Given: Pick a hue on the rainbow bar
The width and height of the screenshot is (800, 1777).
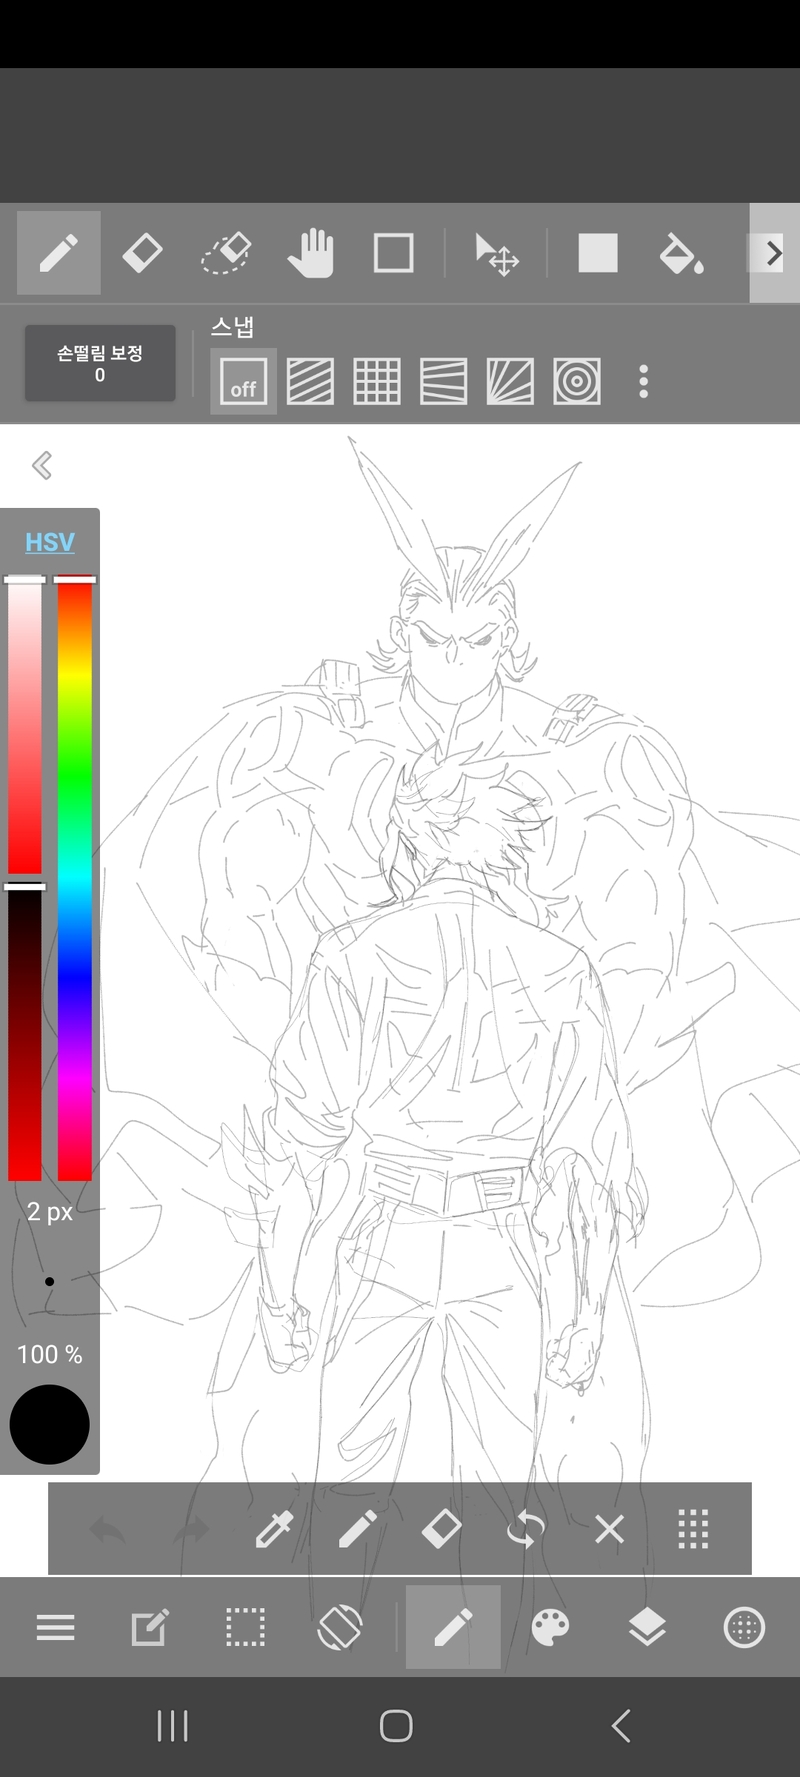Looking at the screenshot, I should 75,880.
